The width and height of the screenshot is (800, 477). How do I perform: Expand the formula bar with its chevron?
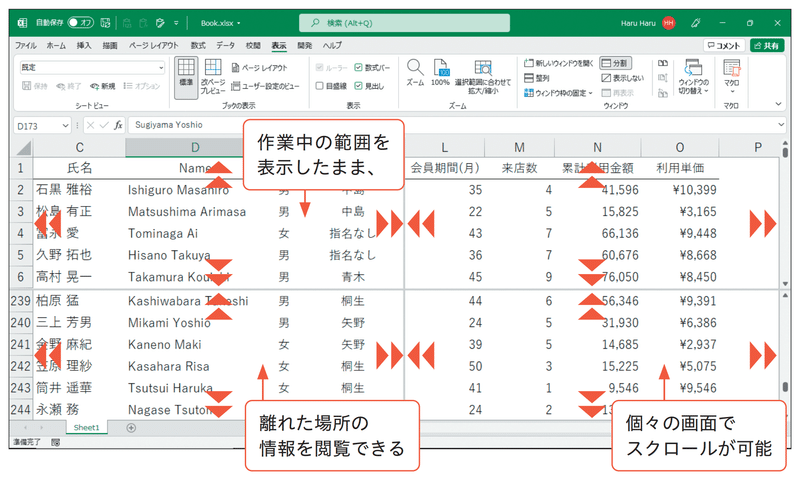(781, 125)
